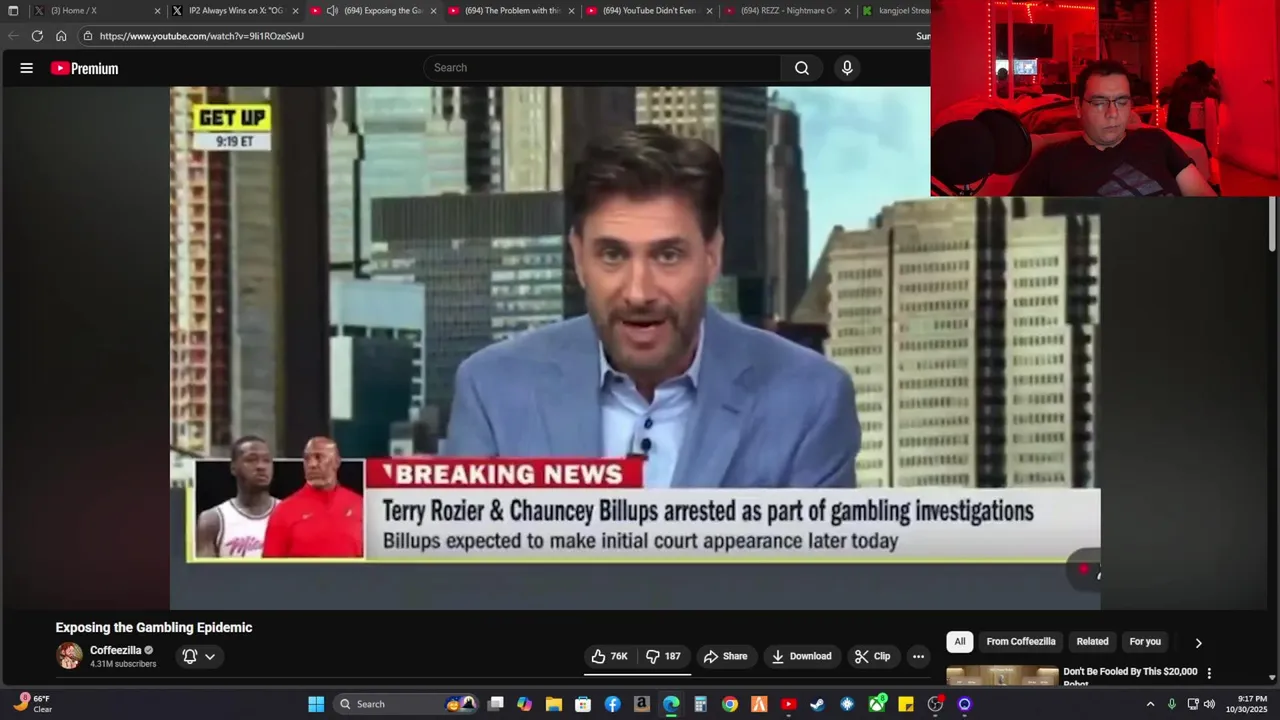This screenshot has width=1280, height=720.
Task: Close the '(3) Home / X' tab
Action: tap(157, 11)
